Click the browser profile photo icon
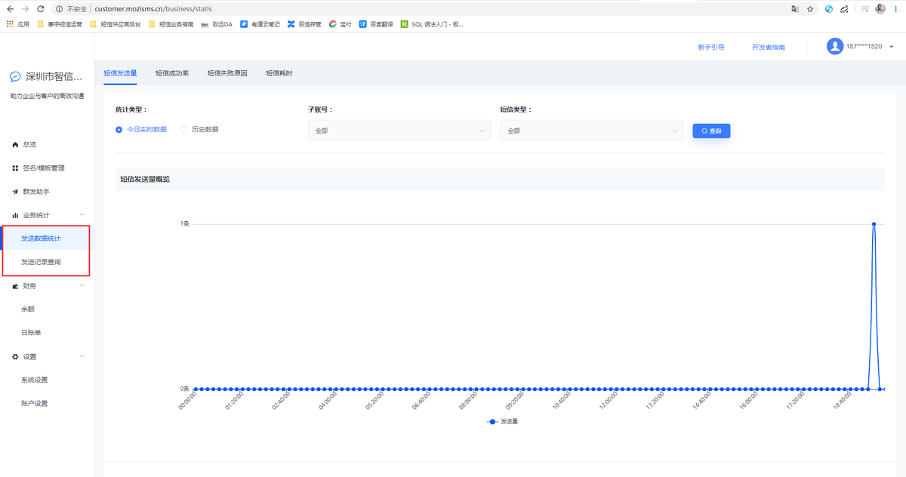This screenshot has width=906, height=477. click(x=881, y=9)
